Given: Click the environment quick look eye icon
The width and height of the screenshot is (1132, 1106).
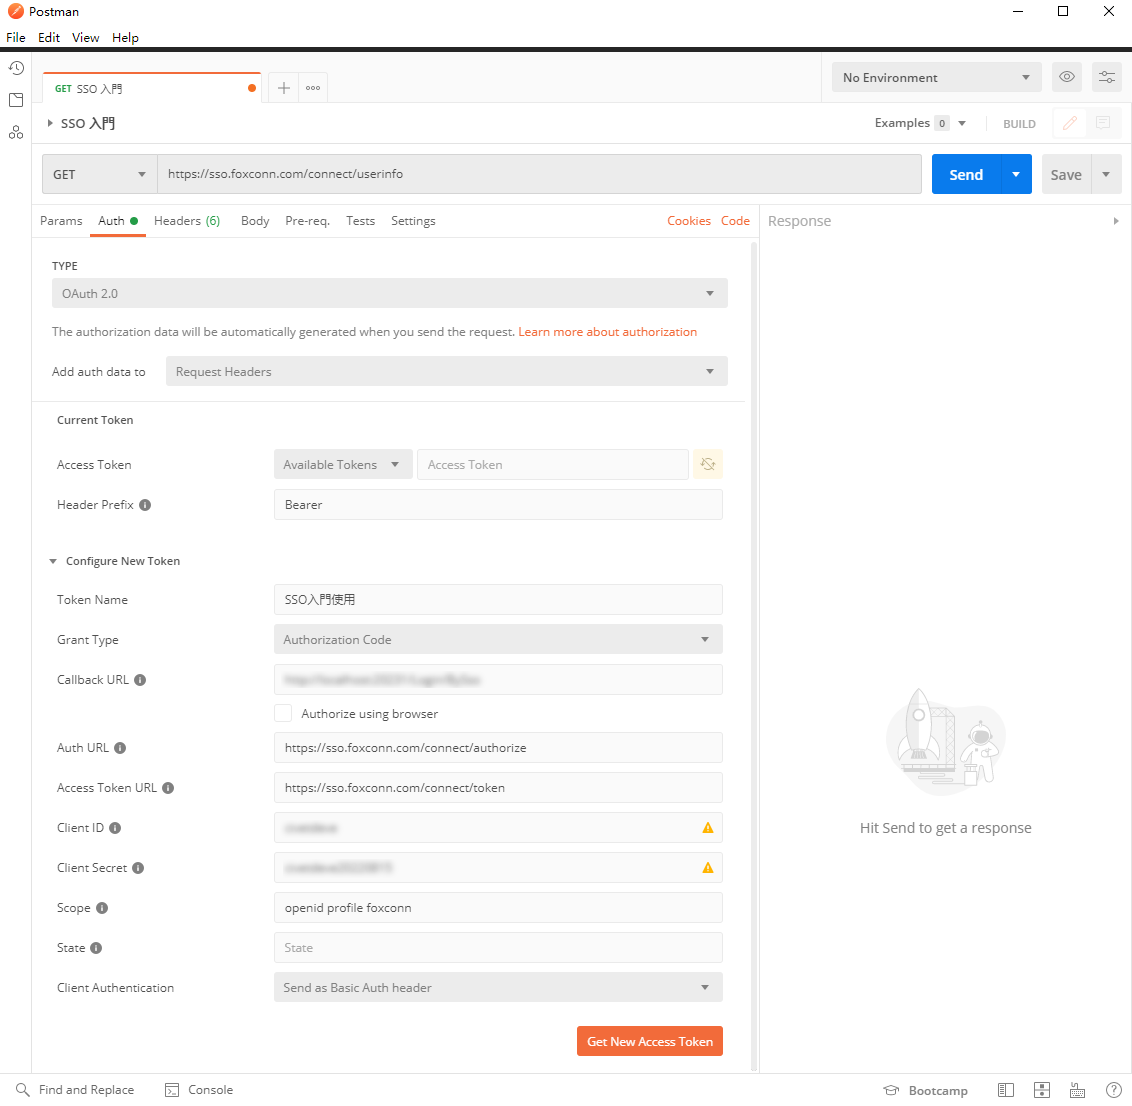Looking at the screenshot, I should tap(1066, 77).
